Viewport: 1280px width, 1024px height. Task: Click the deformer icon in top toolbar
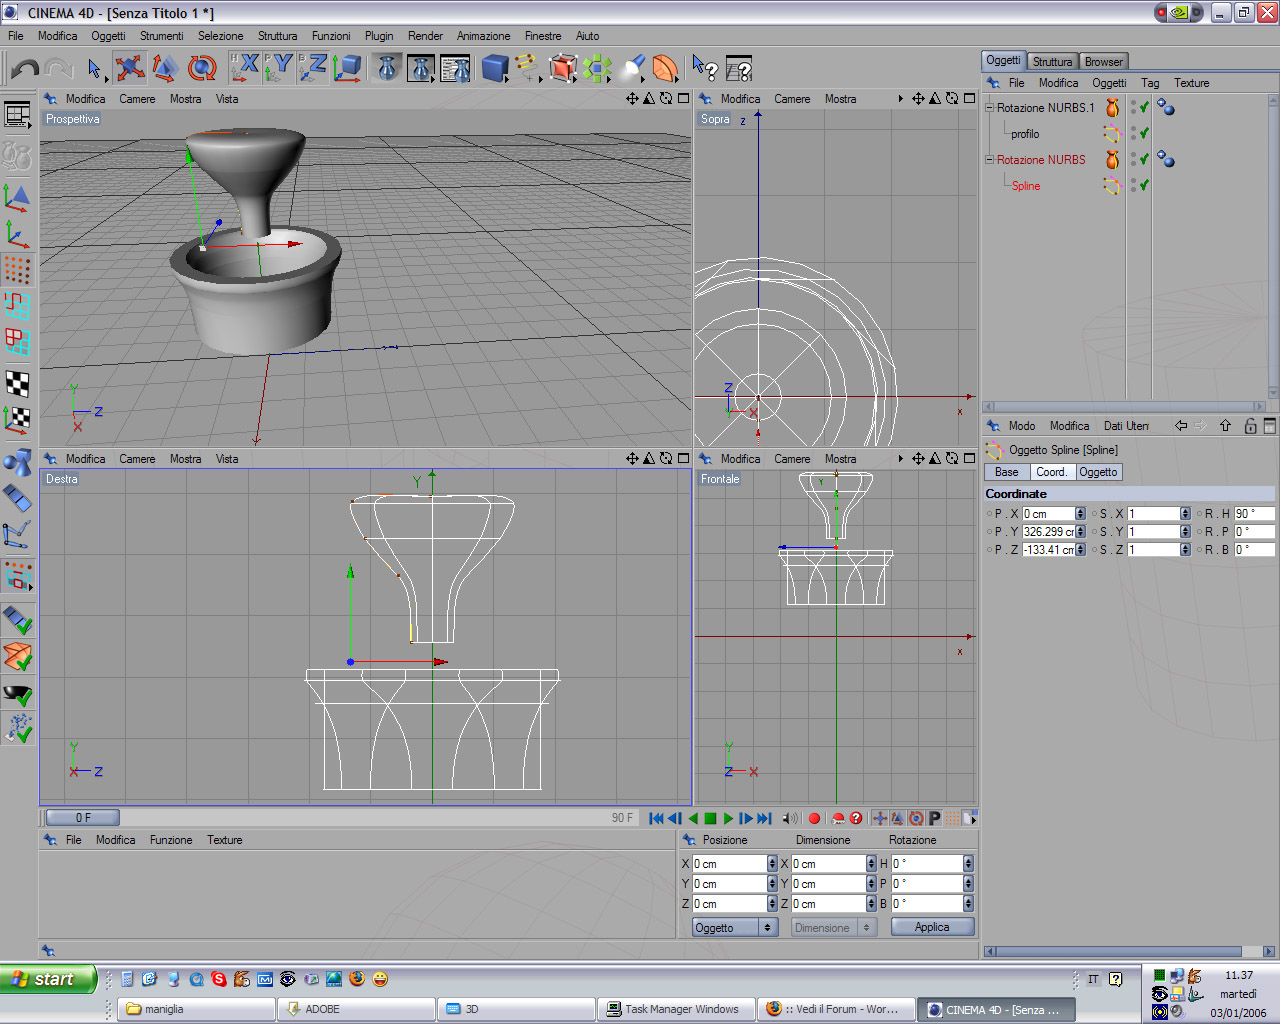pyautogui.click(x=665, y=68)
